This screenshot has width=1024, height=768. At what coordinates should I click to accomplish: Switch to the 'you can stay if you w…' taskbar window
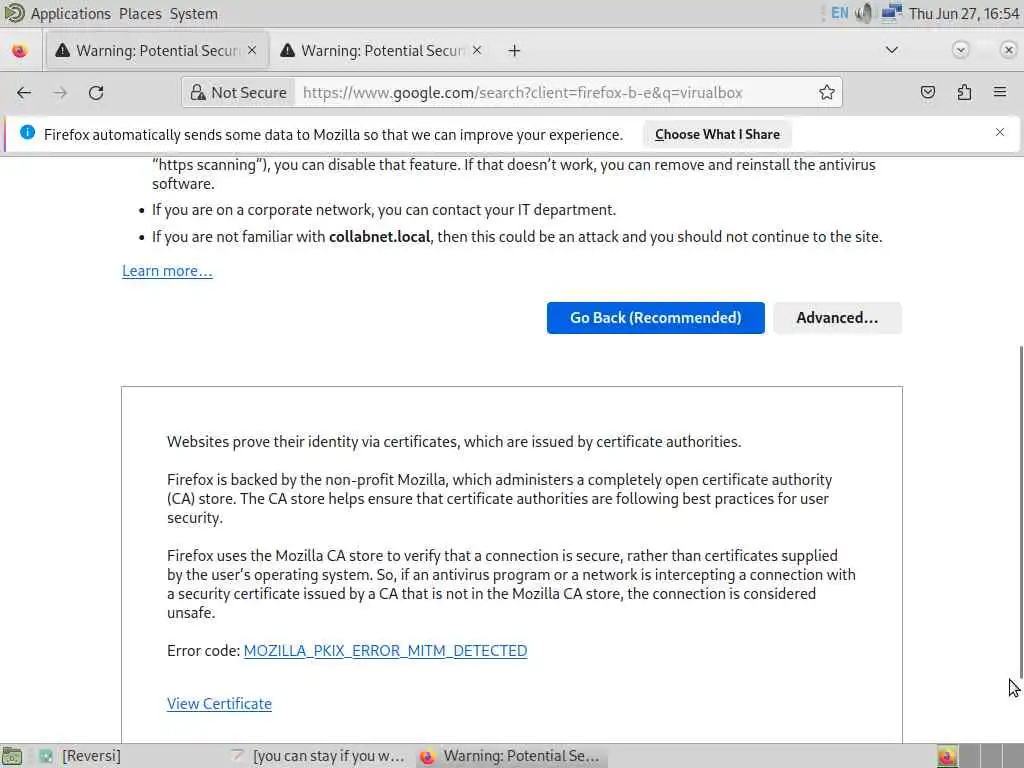click(320, 756)
